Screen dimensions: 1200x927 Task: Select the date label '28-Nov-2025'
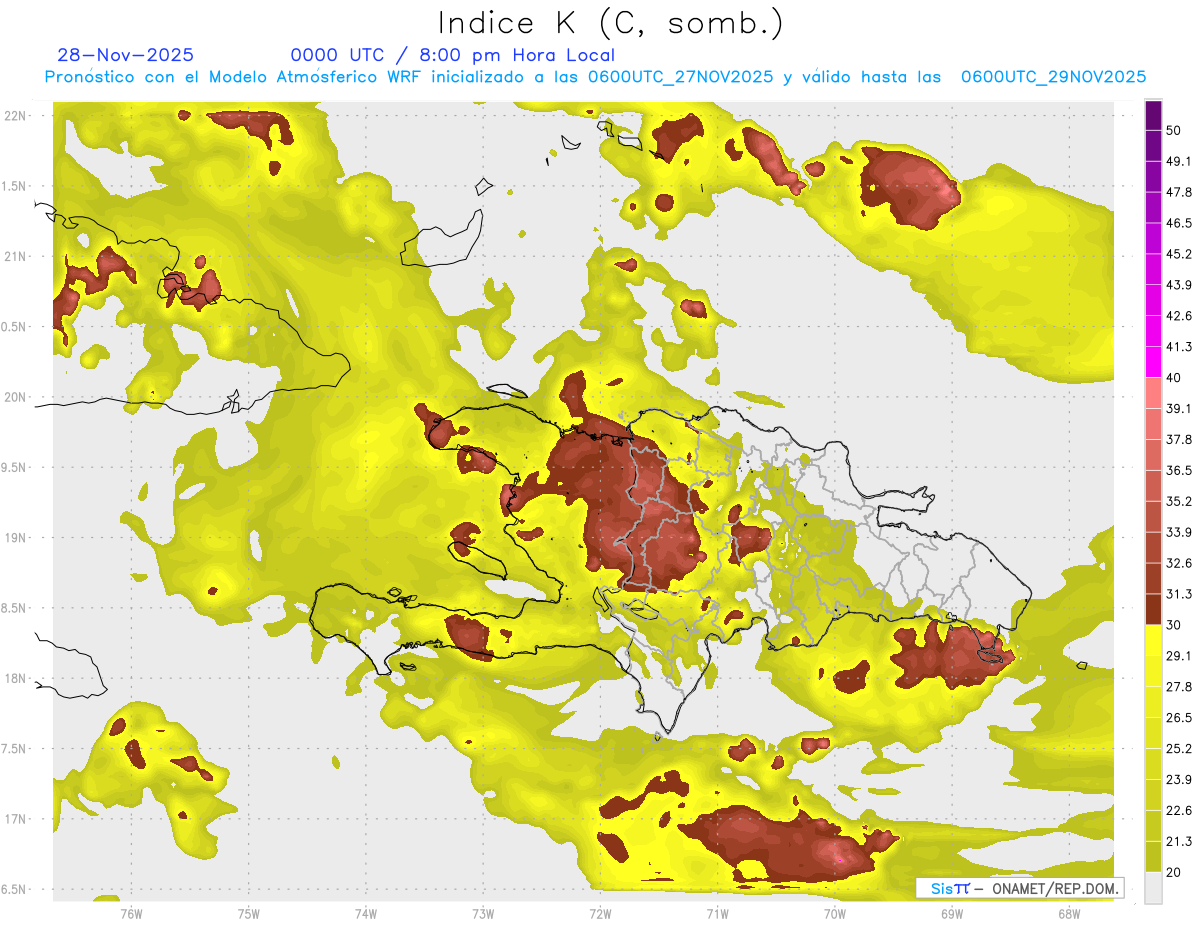coord(126,55)
